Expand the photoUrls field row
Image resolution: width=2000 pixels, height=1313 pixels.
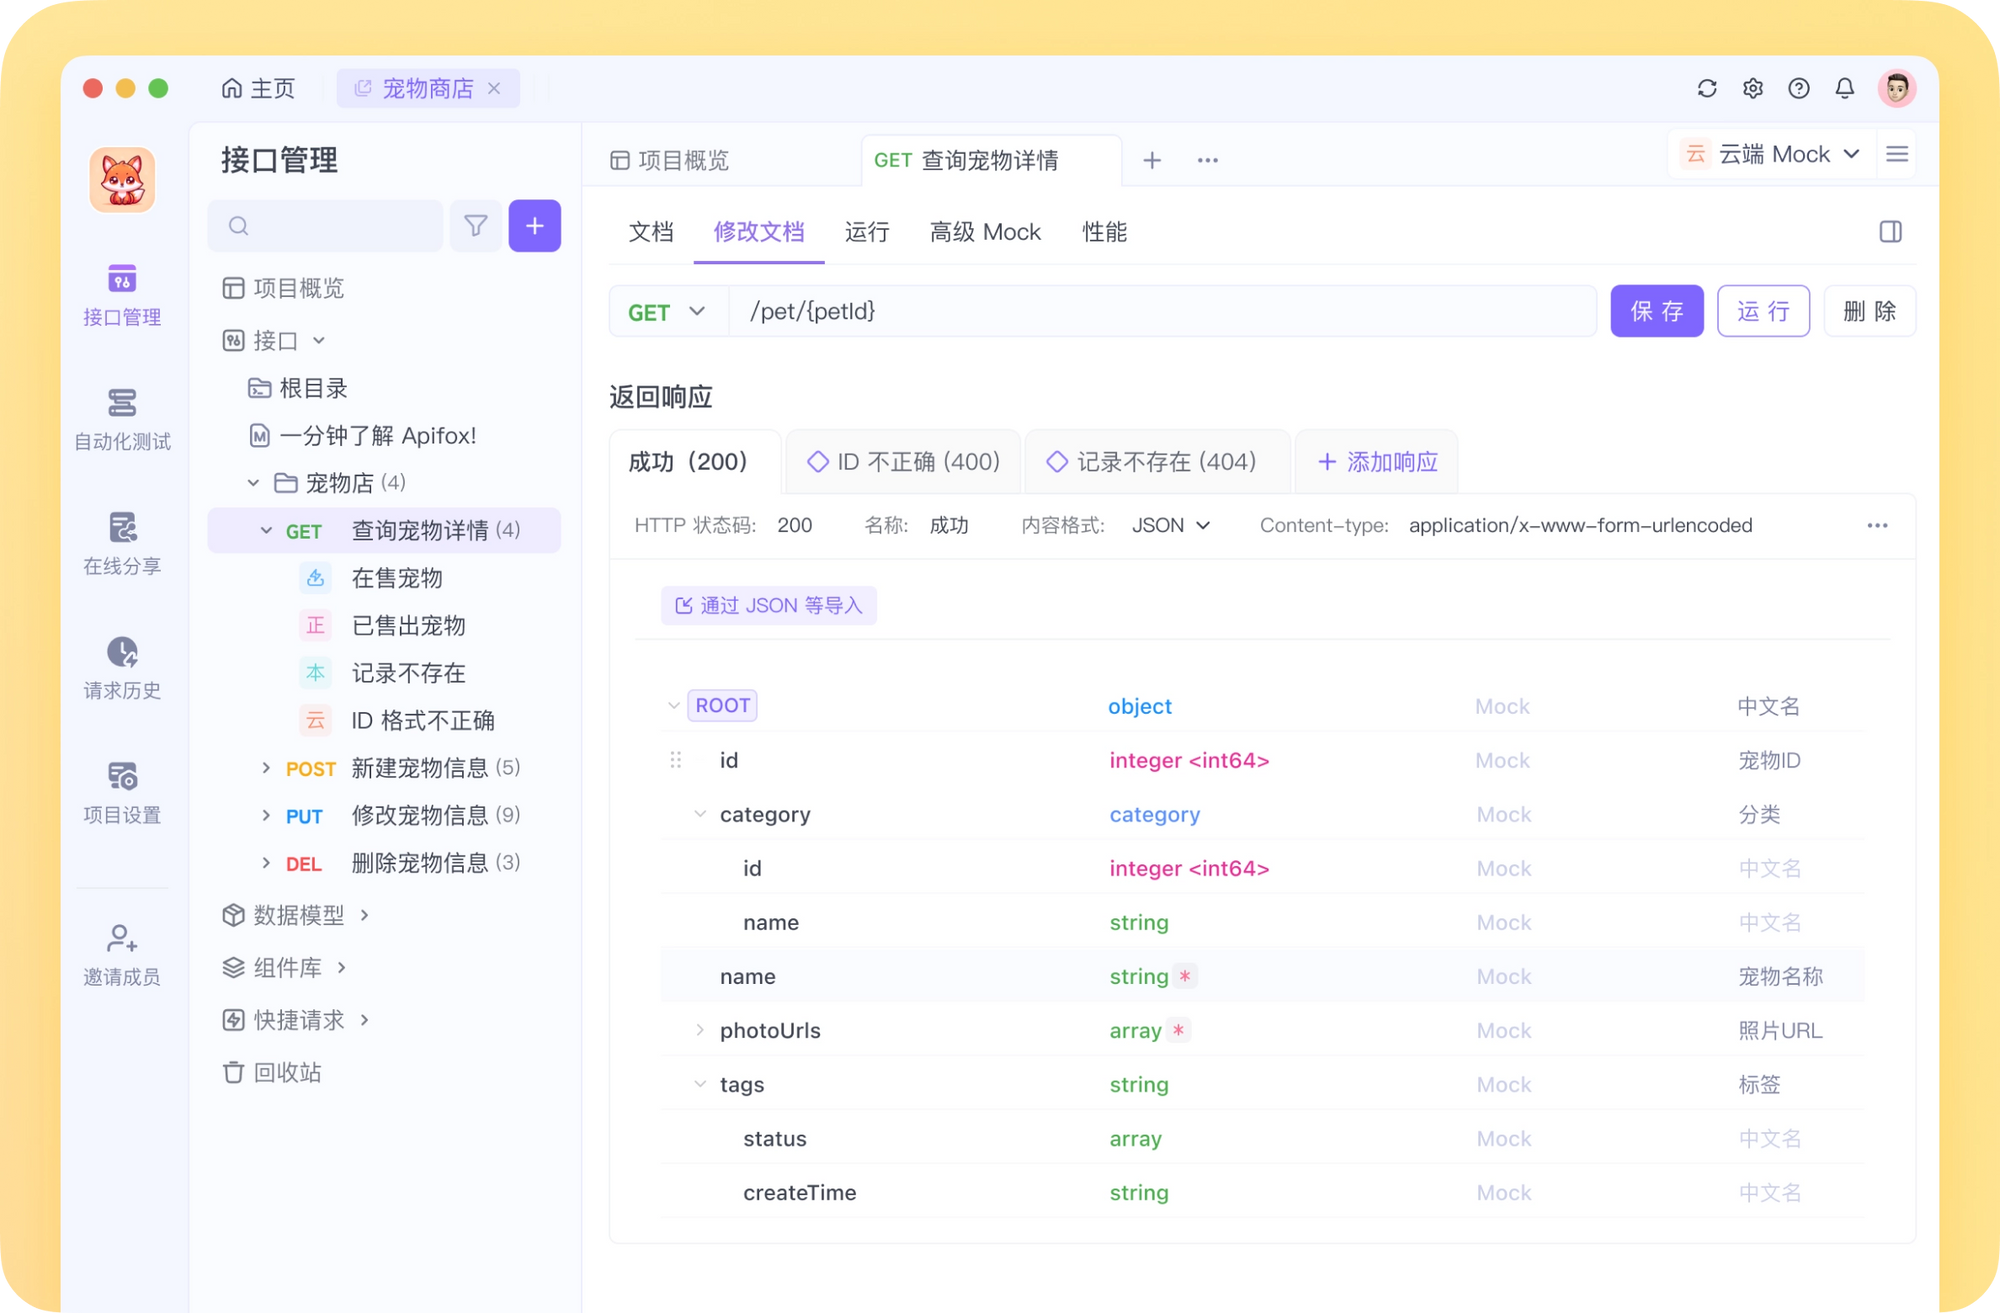[700, 1030]
